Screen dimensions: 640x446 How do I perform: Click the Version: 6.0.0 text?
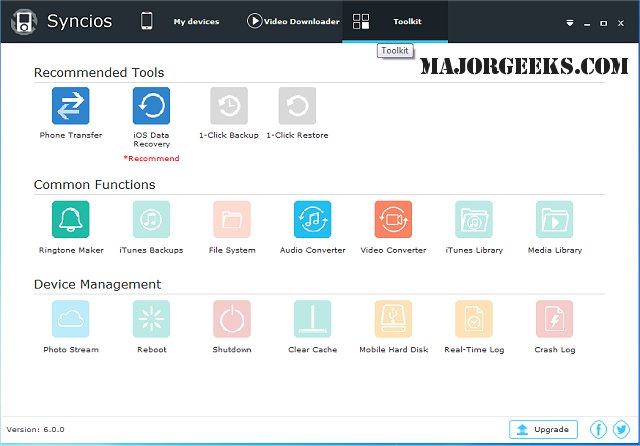click(36, 429)
